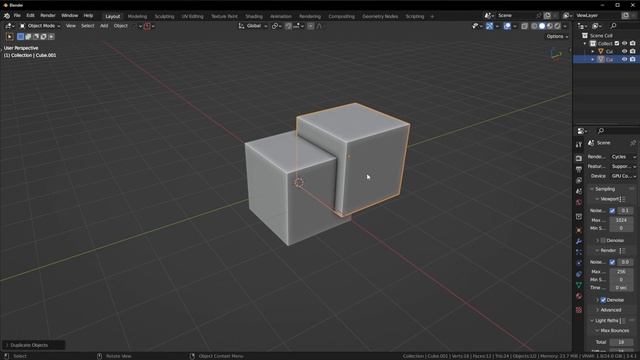Open the Device GPU Compute dropdown
Screen dimensions: 640x360
click(623, 176)
